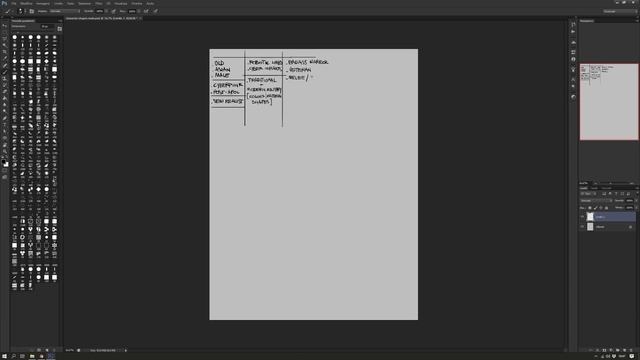The height and width of the screenshot is (360, 640).
Task: Open the Windows Start menu
Action: (4, 356)
